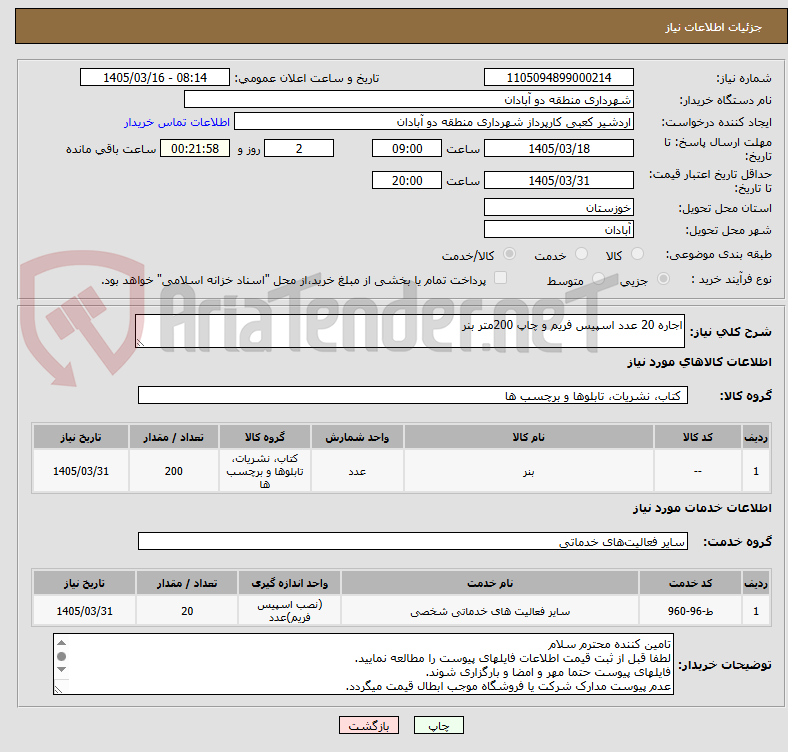Click the شرح کلی نیاز description textarea
The width and height of the screenshot is (788, 752).
pyautogui.click(x=410, y=331)
